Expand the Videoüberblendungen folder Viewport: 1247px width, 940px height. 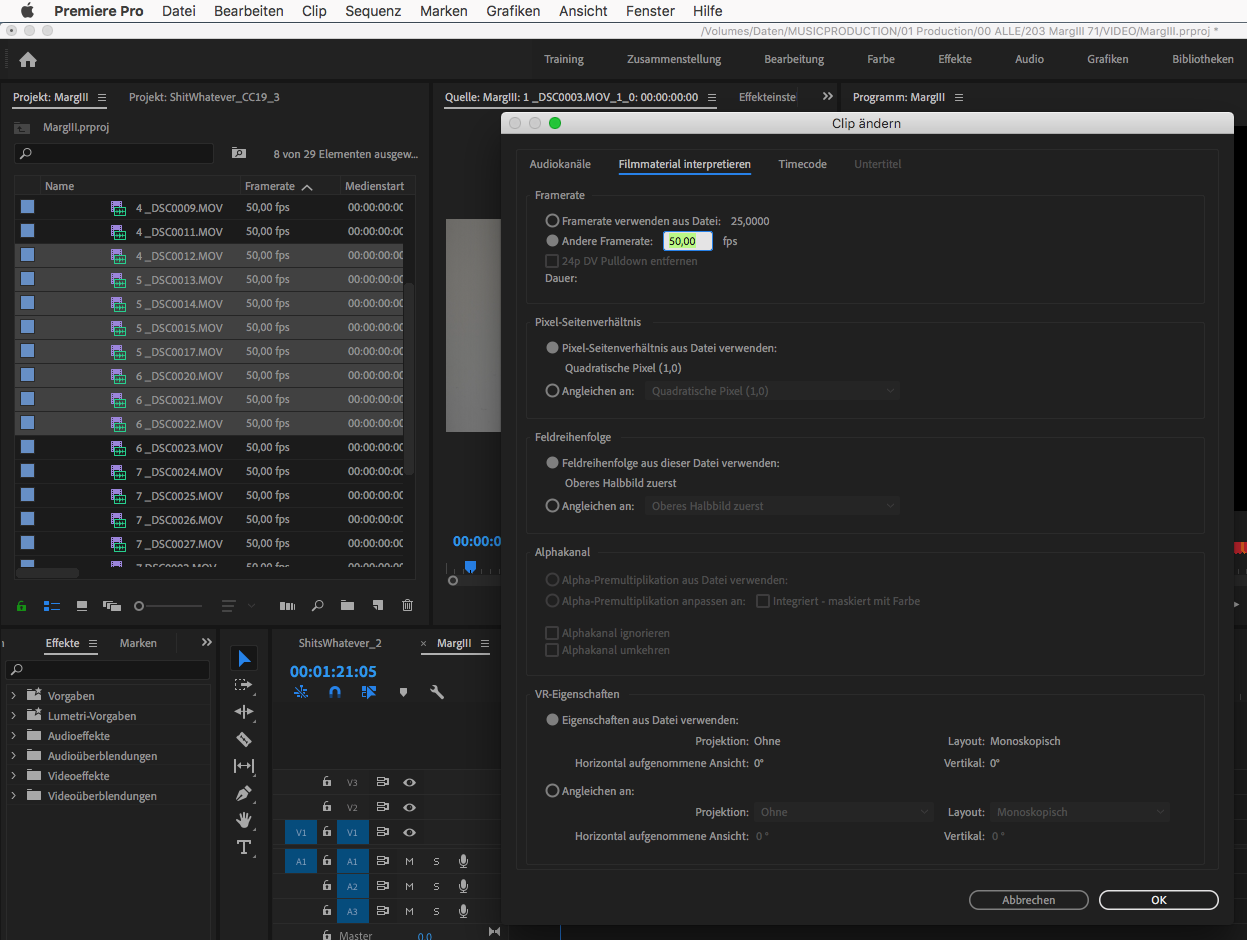click(x=14, y=796)
